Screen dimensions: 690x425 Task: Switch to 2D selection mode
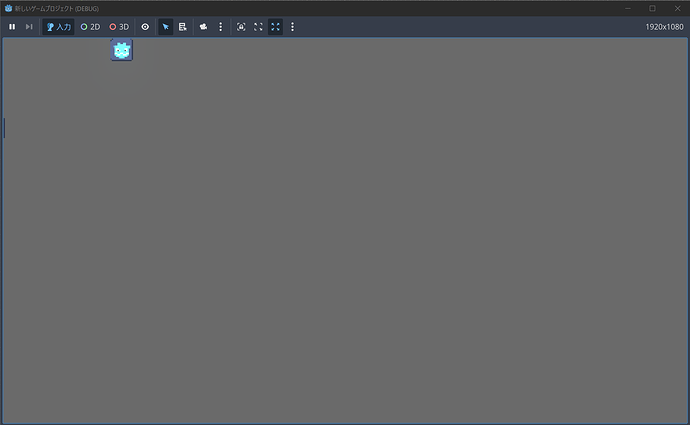(x=90, y=26)
